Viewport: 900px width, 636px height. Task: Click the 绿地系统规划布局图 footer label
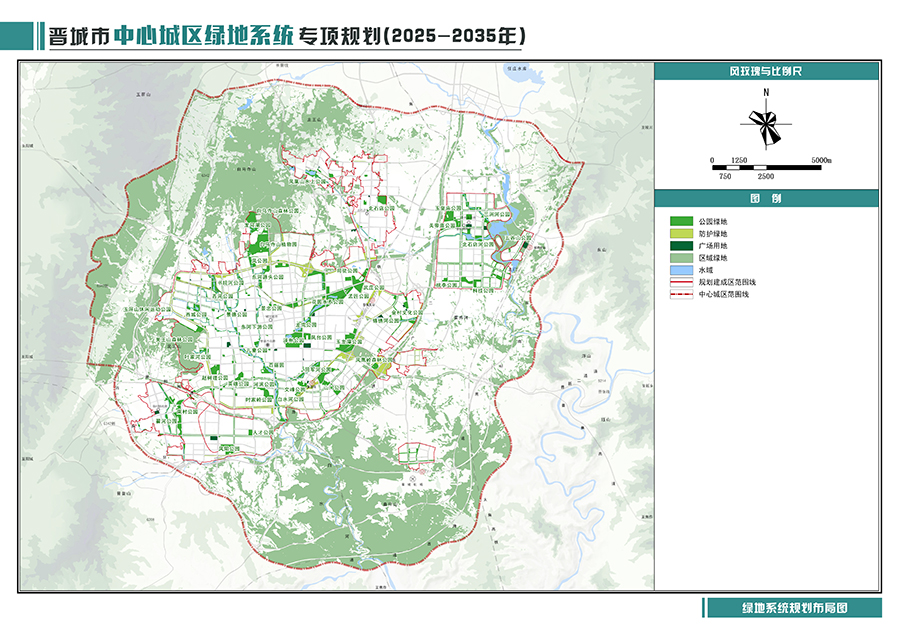794,608
